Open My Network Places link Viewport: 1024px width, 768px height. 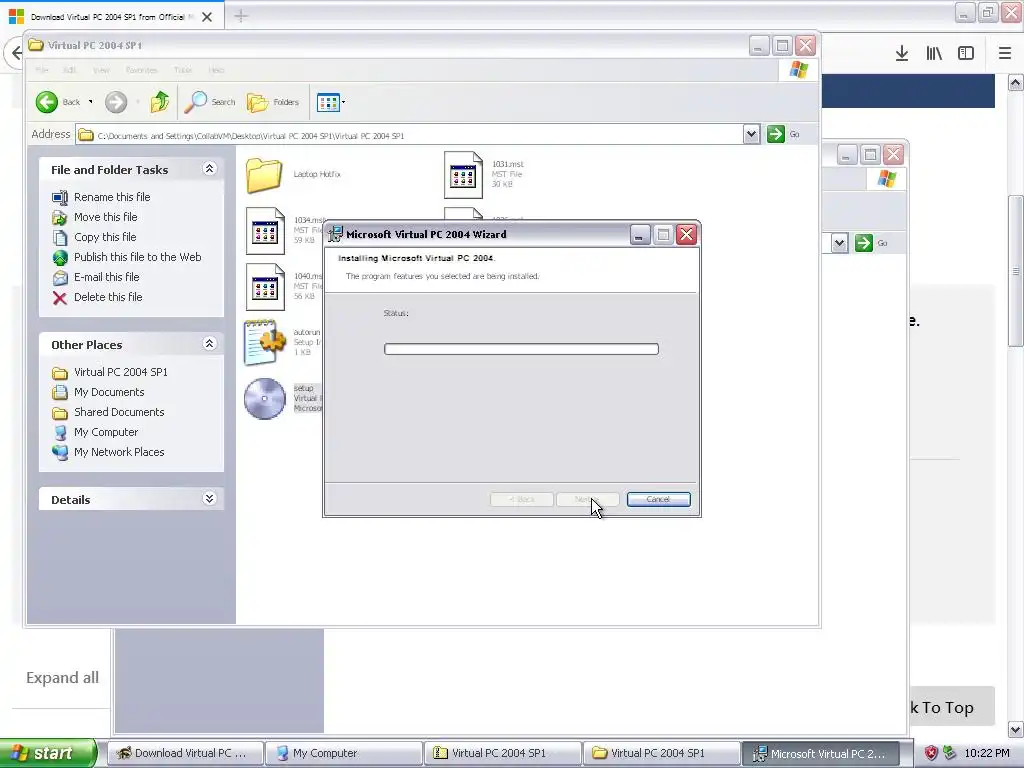pyautogui.click(x=119, y=452)
